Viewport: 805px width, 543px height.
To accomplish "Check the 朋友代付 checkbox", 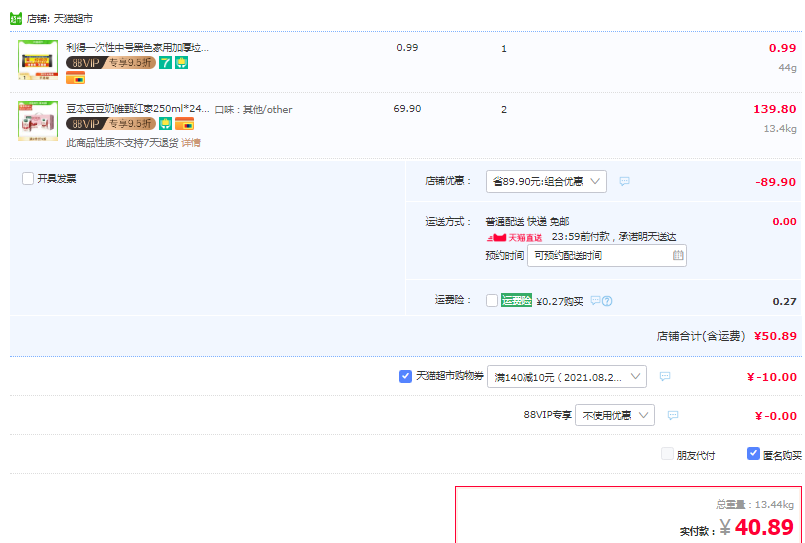I will tap(667, 454).
